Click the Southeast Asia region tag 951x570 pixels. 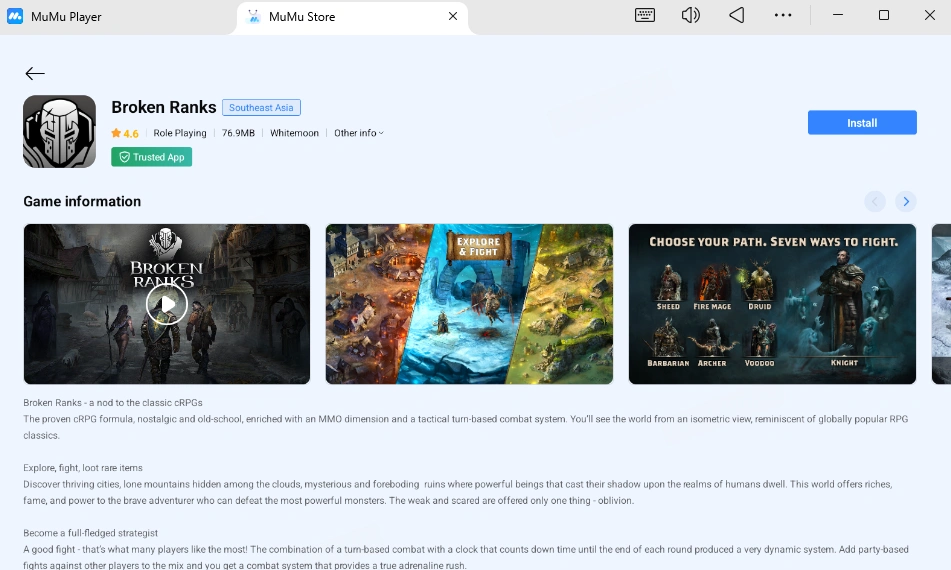coord(261,107)
